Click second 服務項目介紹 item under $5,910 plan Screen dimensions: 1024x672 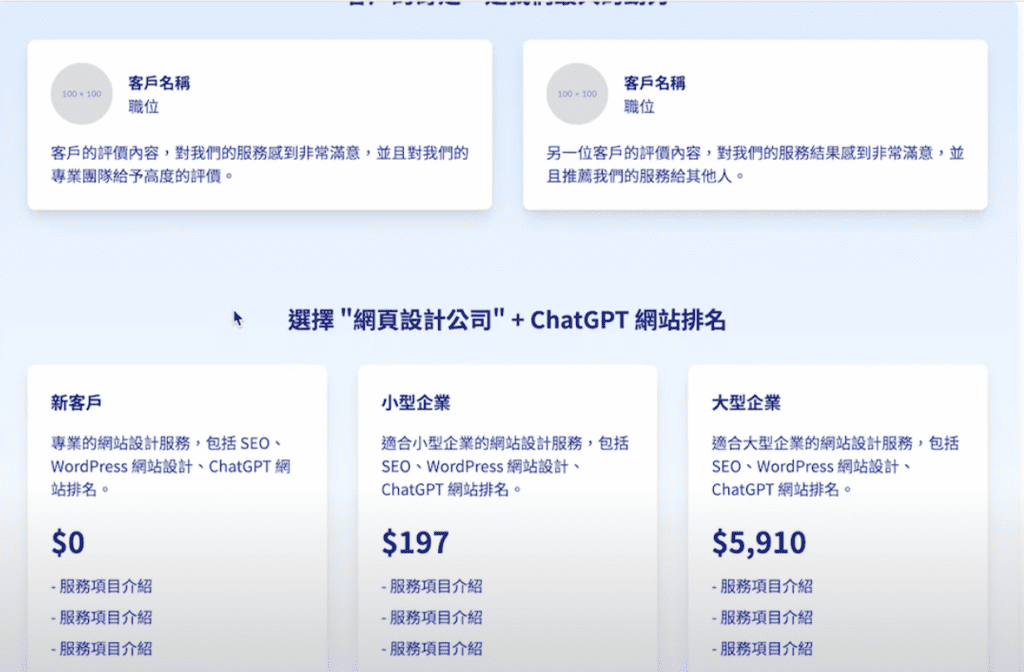click(x=763, y=618)
